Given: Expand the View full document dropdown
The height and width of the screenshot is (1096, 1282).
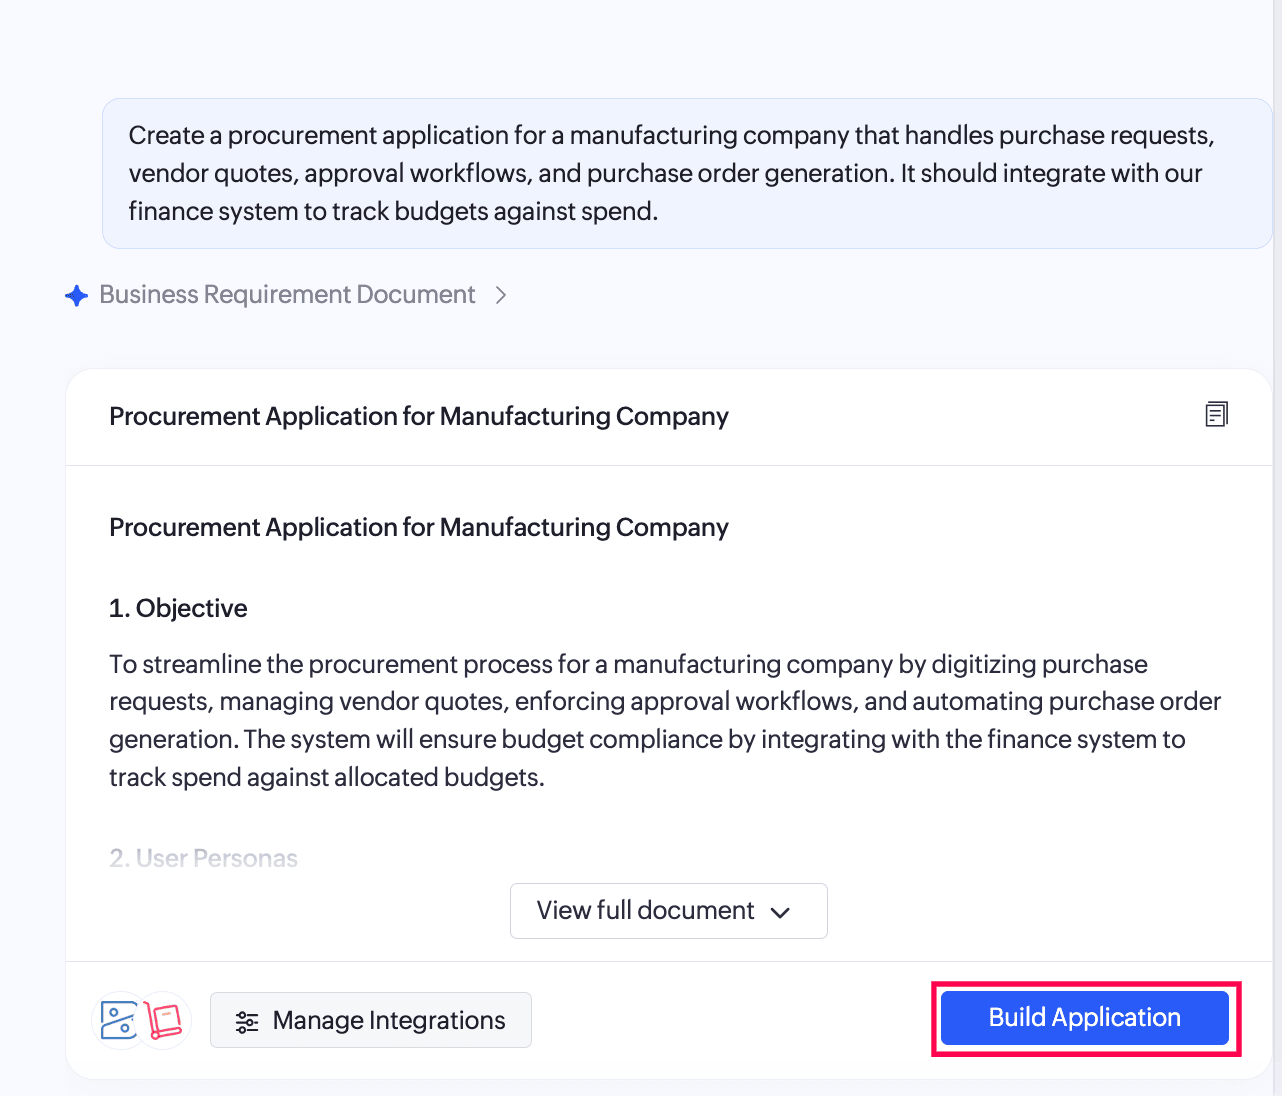Looking at the screenshot, I should click(669, 911).
